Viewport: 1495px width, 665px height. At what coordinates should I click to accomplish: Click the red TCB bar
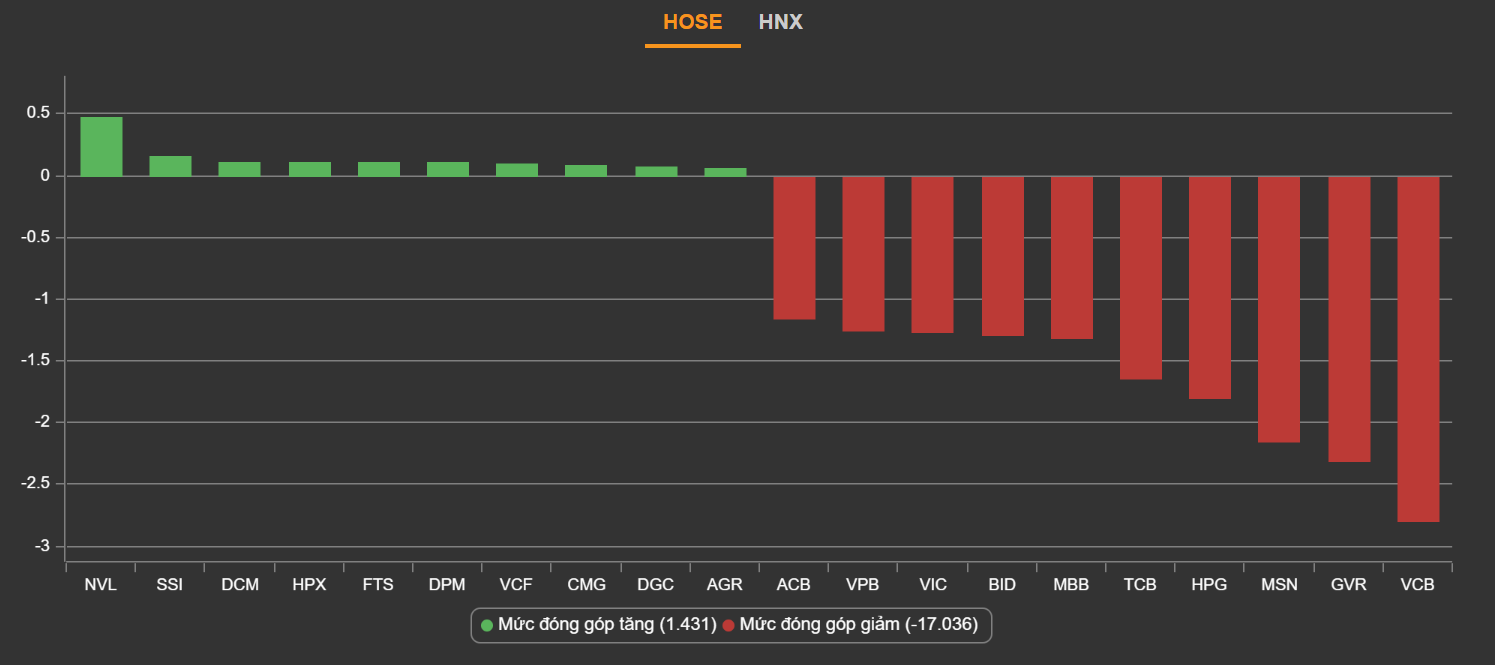(1141, 277)
